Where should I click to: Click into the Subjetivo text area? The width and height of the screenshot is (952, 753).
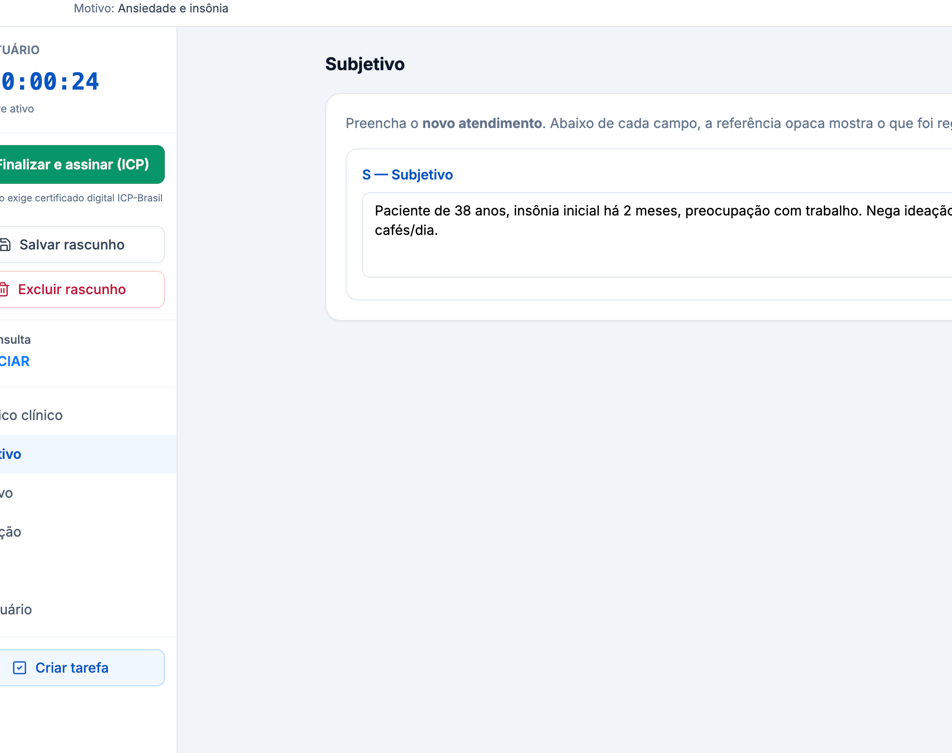click(657, 235)
